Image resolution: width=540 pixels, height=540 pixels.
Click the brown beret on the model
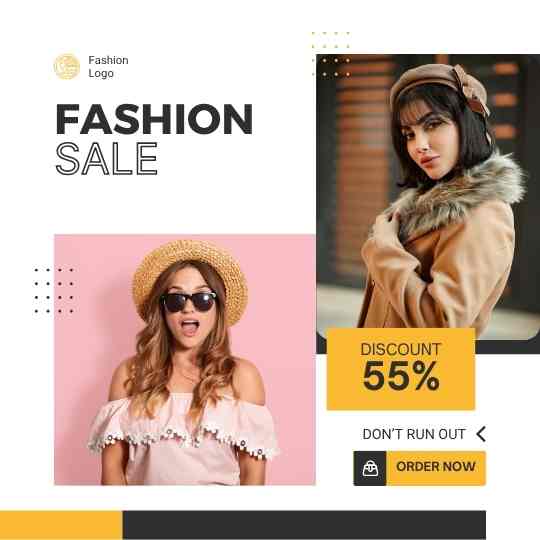click(440, 88)
